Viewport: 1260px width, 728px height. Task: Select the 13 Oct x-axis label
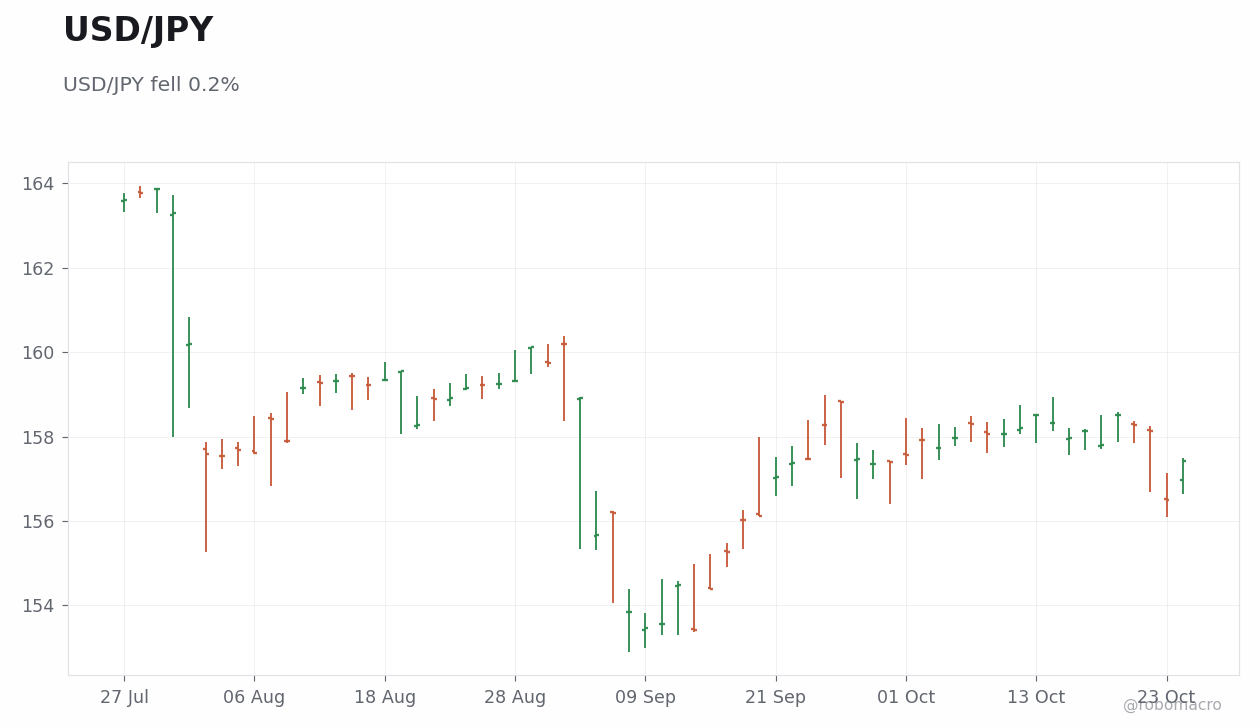click(1036, 697)
